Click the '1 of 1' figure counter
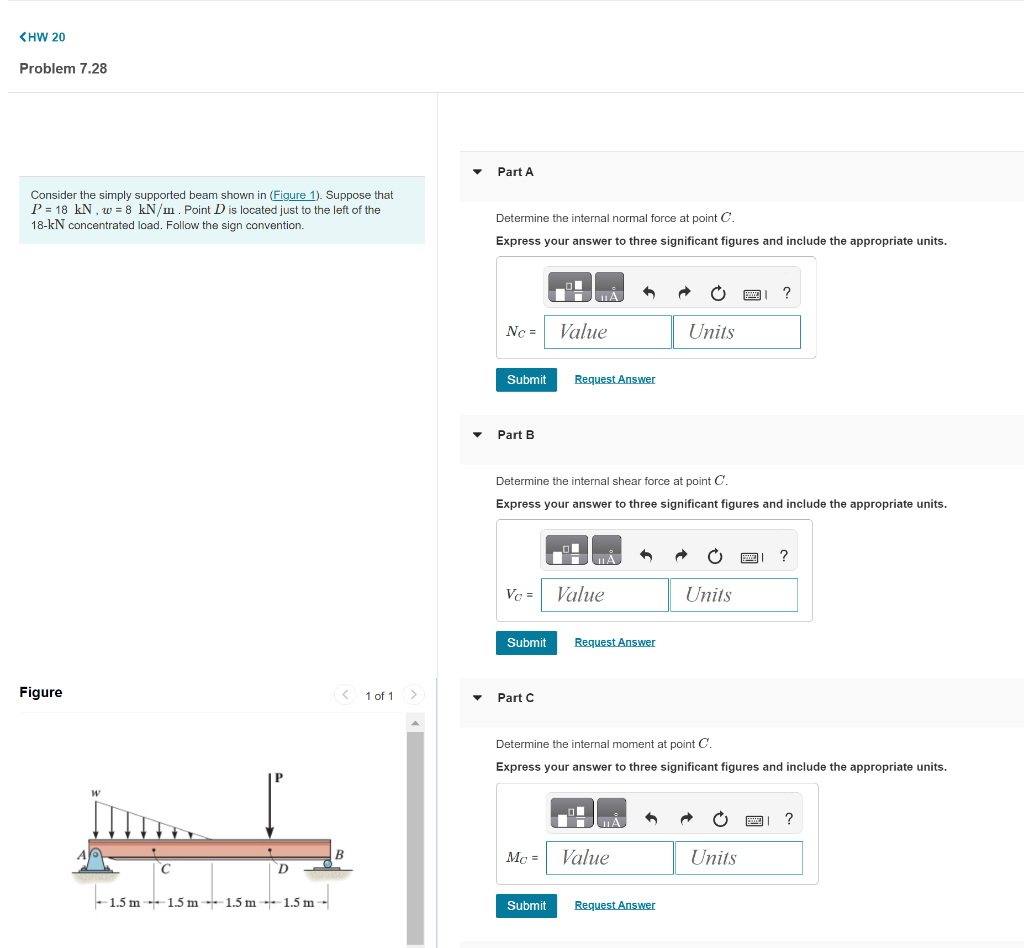Screen dimensions: 1024x948 pos(379,696)
